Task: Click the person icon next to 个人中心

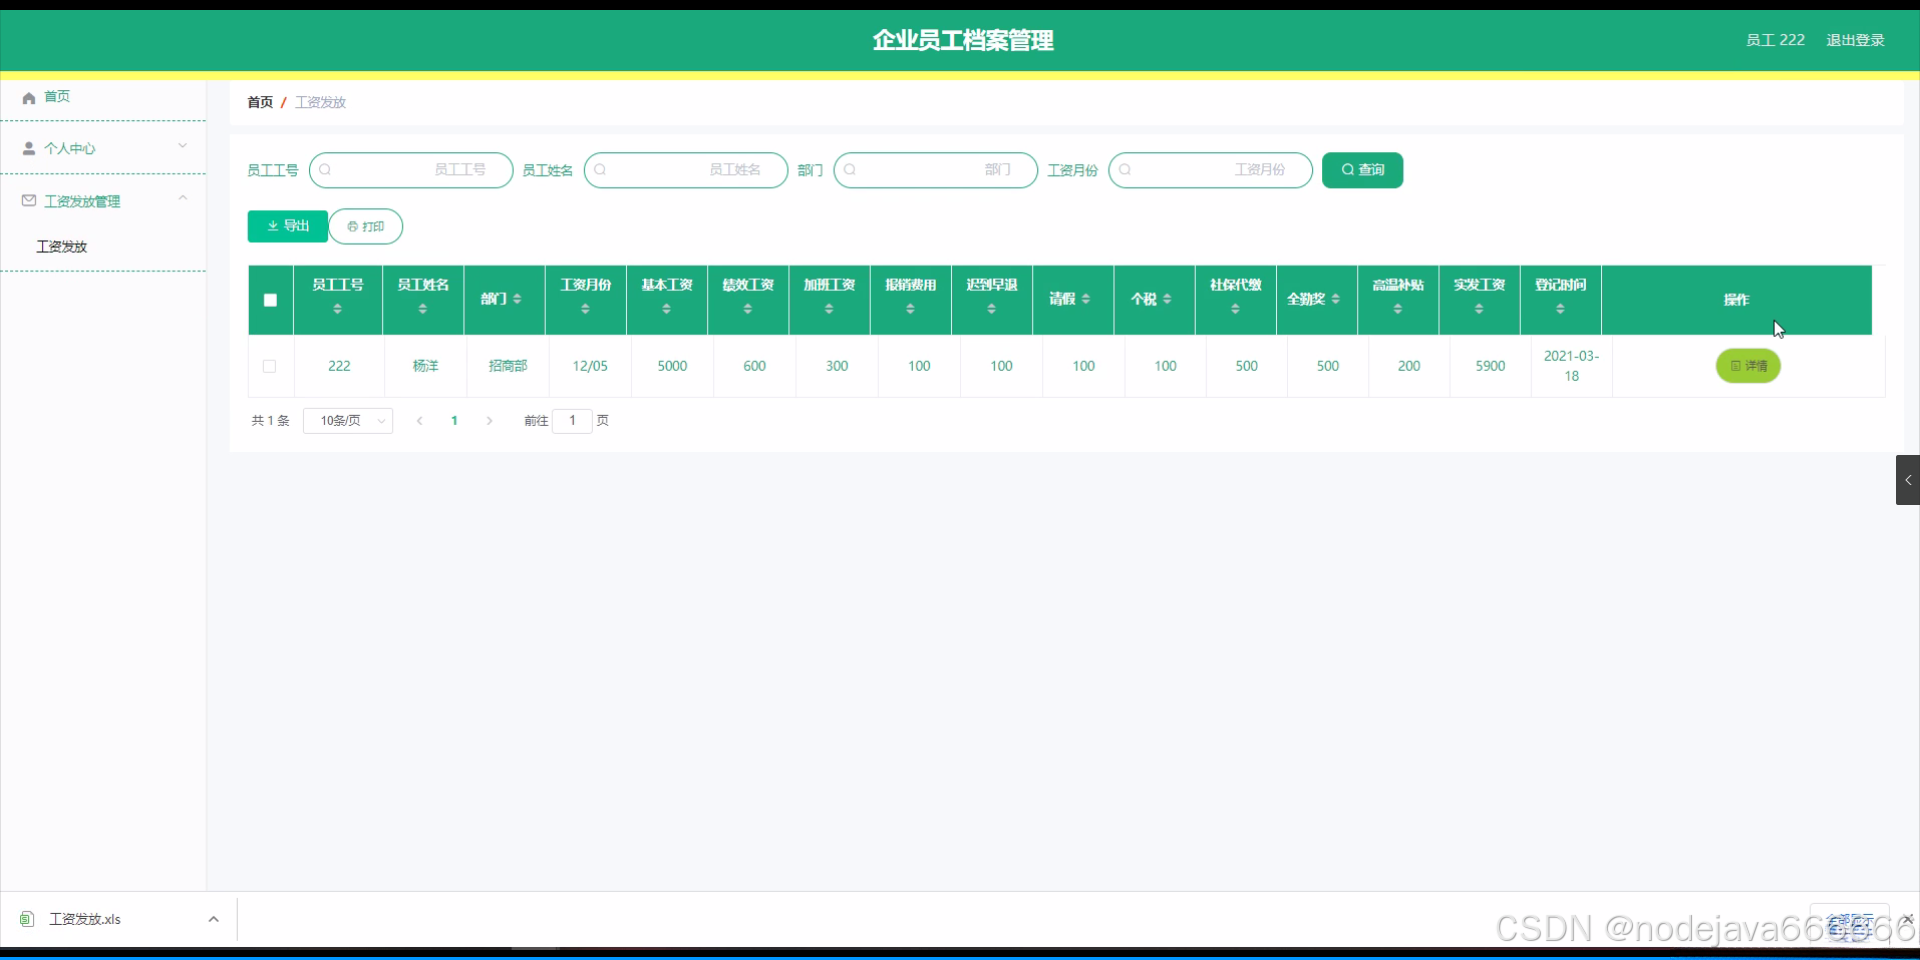Action: [x=29, y=148]
